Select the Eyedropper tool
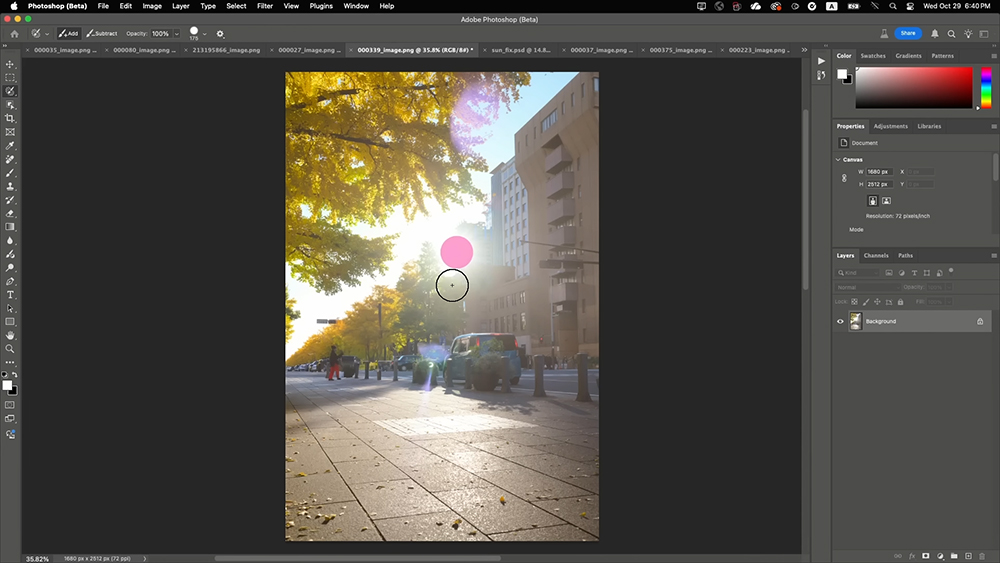1000x563 pixels. (x=10, y=145)
